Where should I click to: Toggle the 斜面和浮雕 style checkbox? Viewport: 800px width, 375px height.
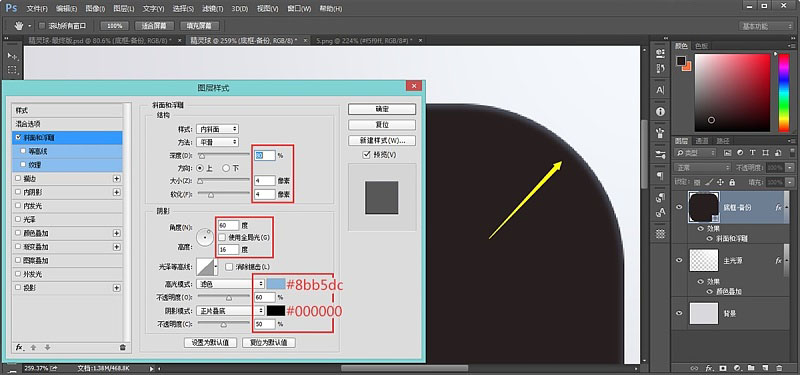(19, 138)
